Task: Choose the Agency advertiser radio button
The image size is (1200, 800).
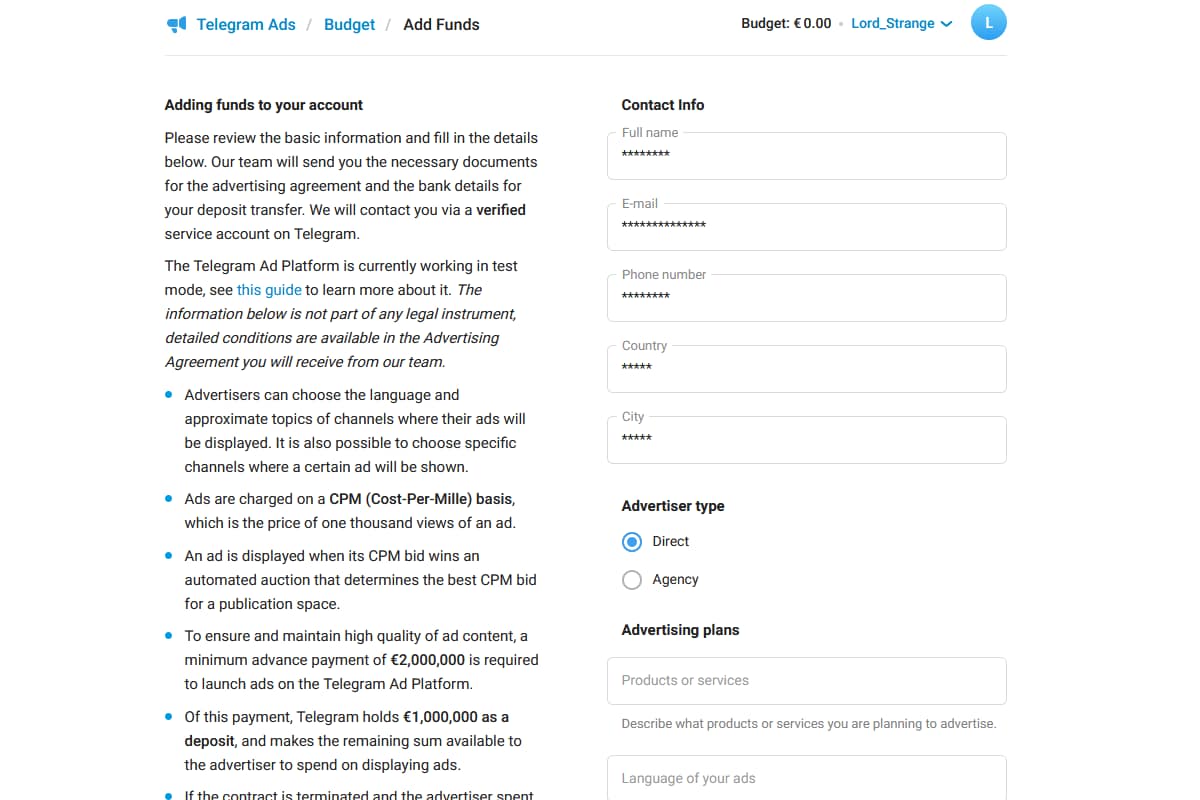Action: (632, 580)
